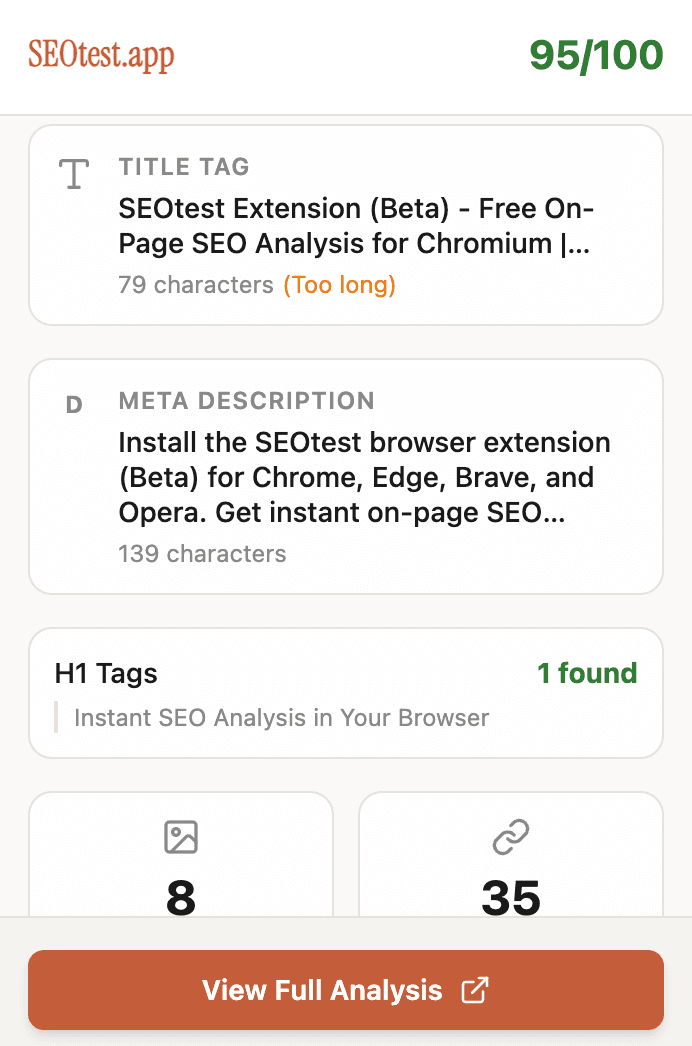The height and width of the screenshot is (1046, 692).
Task: Click the truncated title text ending with ellipsis
Action: tap(356, 227)
